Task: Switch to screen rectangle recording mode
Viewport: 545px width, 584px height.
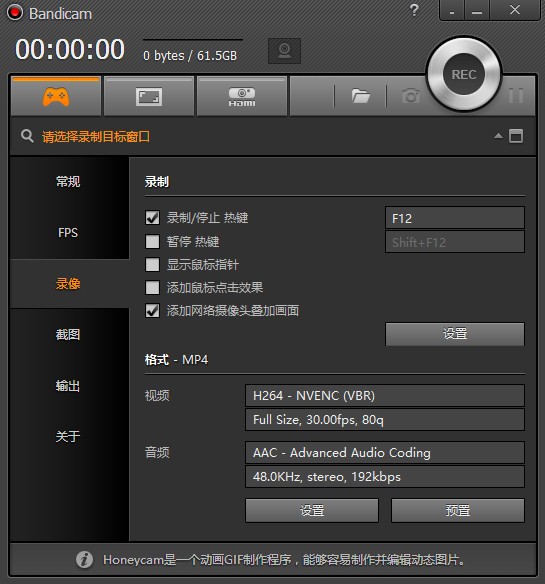Action: point(149,96)
